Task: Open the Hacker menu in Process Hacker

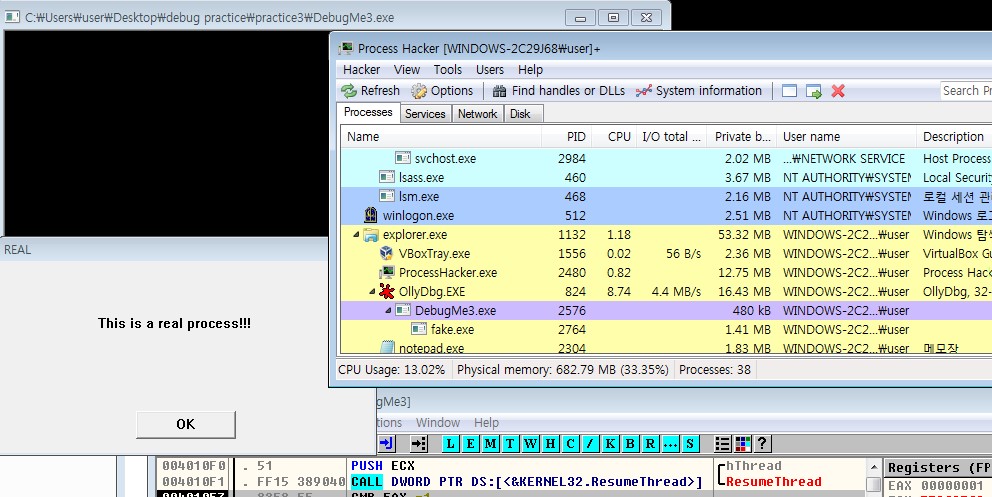Action: click(x=361, y=70)
